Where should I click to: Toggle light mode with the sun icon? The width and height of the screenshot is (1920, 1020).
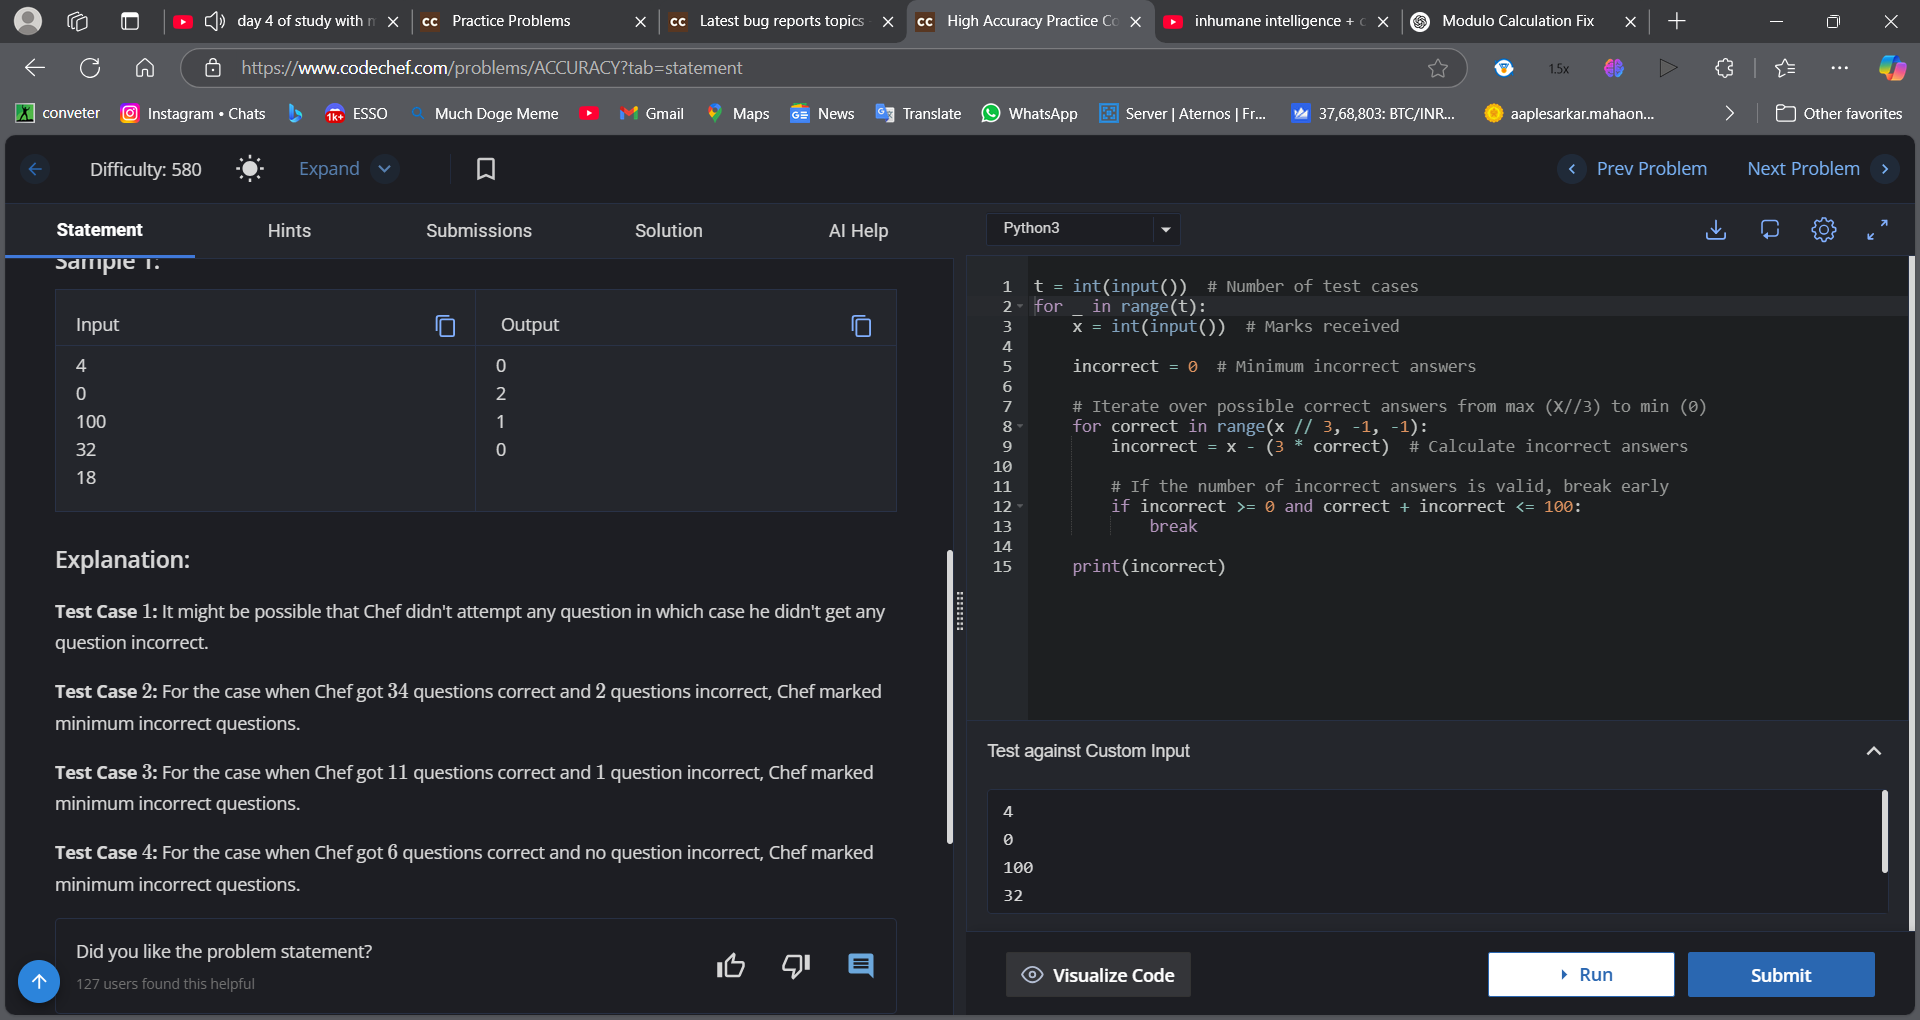[x=249, y=168]
